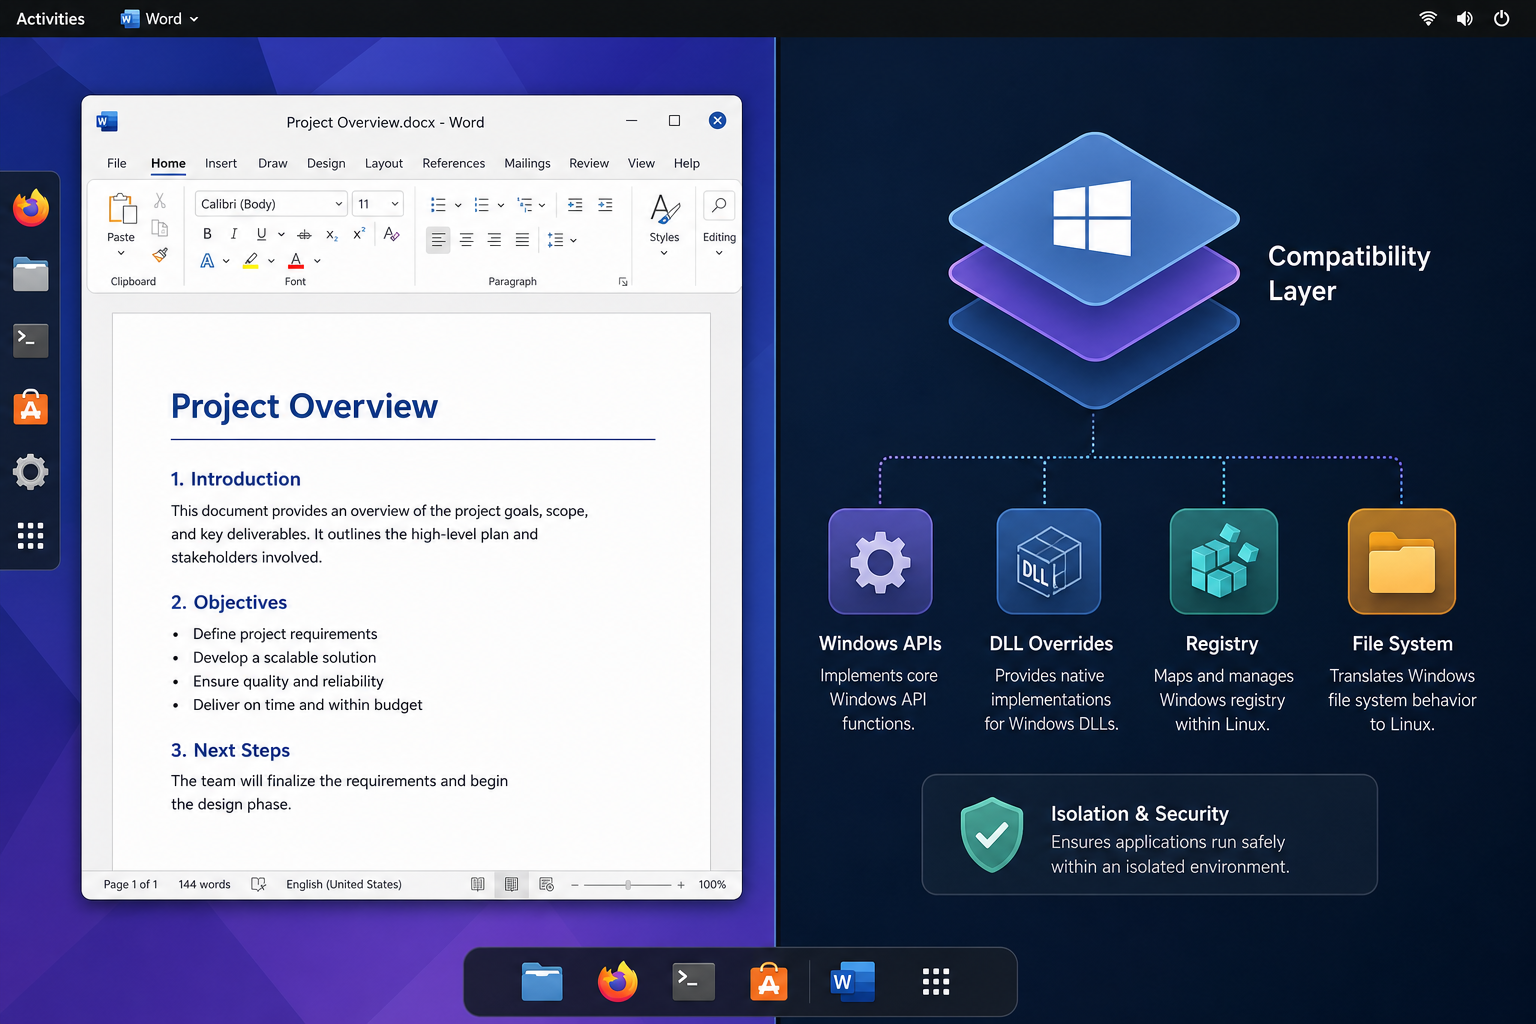Open Paragraph settings dialog launcher

pos(623,282)
